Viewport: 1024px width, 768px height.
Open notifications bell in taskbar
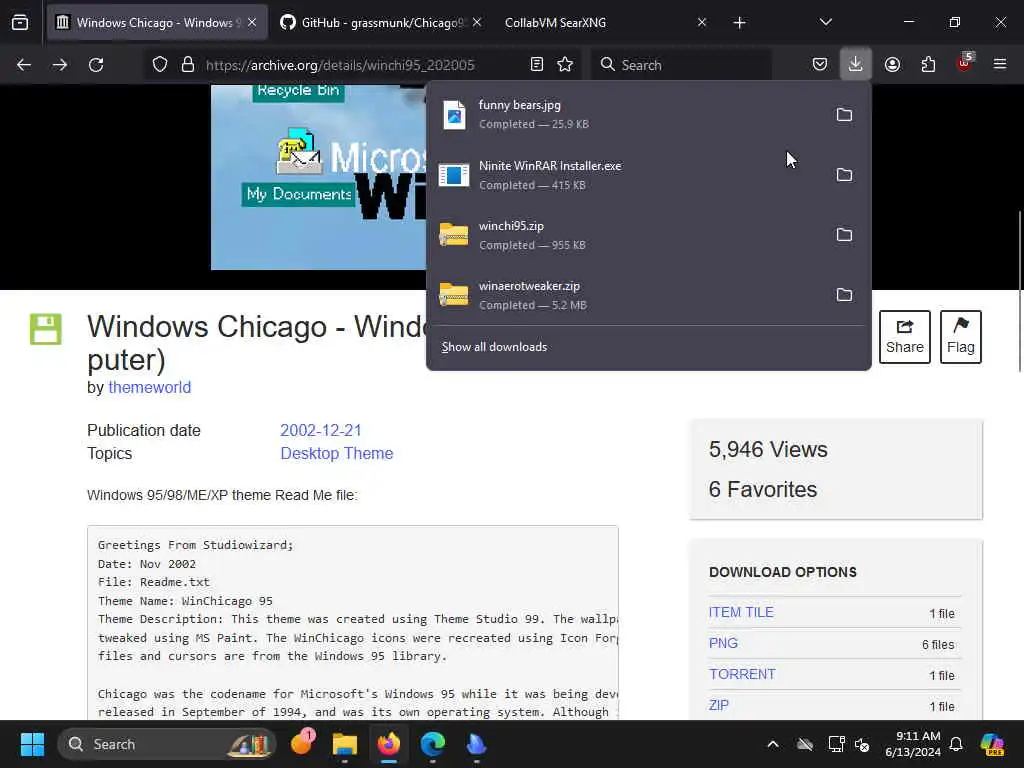956,744
